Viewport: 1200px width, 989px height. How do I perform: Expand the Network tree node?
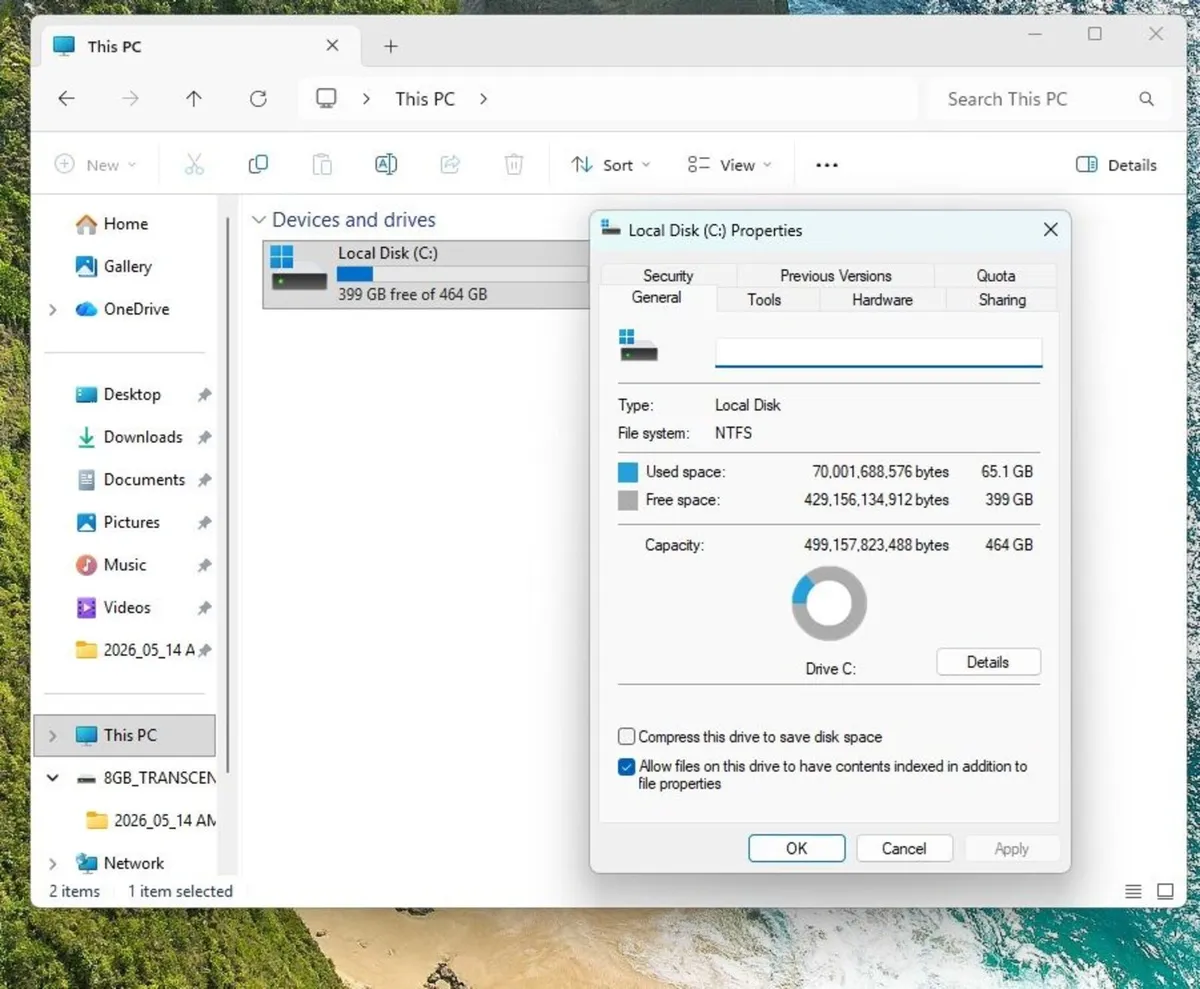(x=53, y=863)
